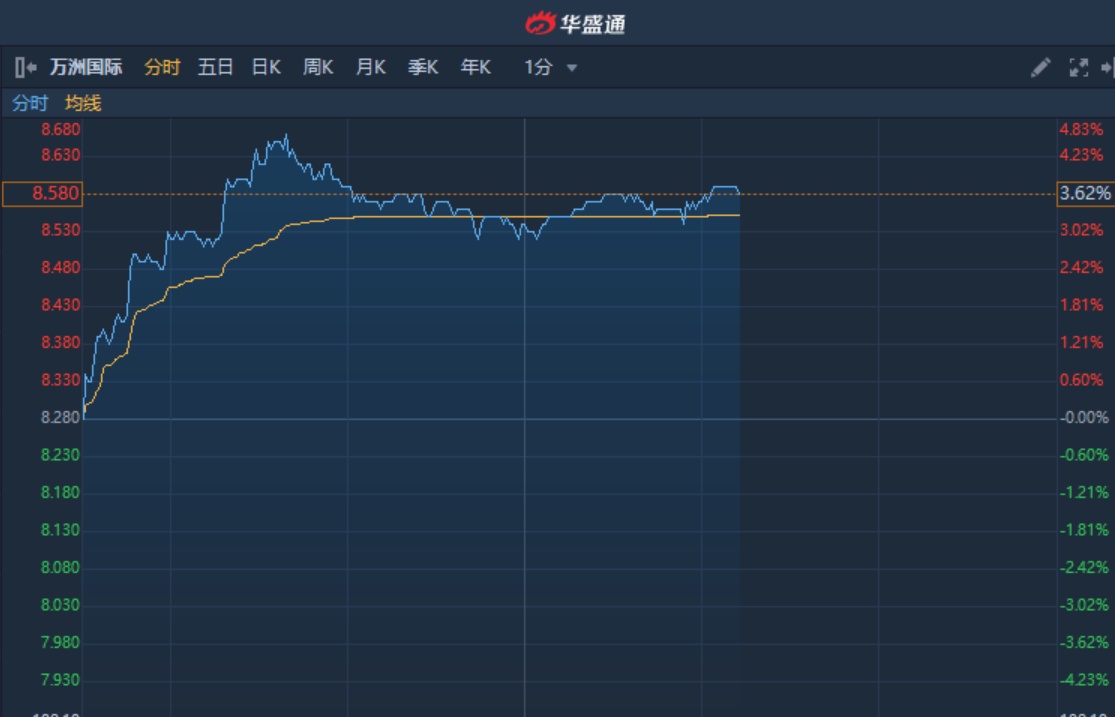Screen dimensions: 1115x717
Task: Click the chart peak near 8.680
Action: coord(286,135)
